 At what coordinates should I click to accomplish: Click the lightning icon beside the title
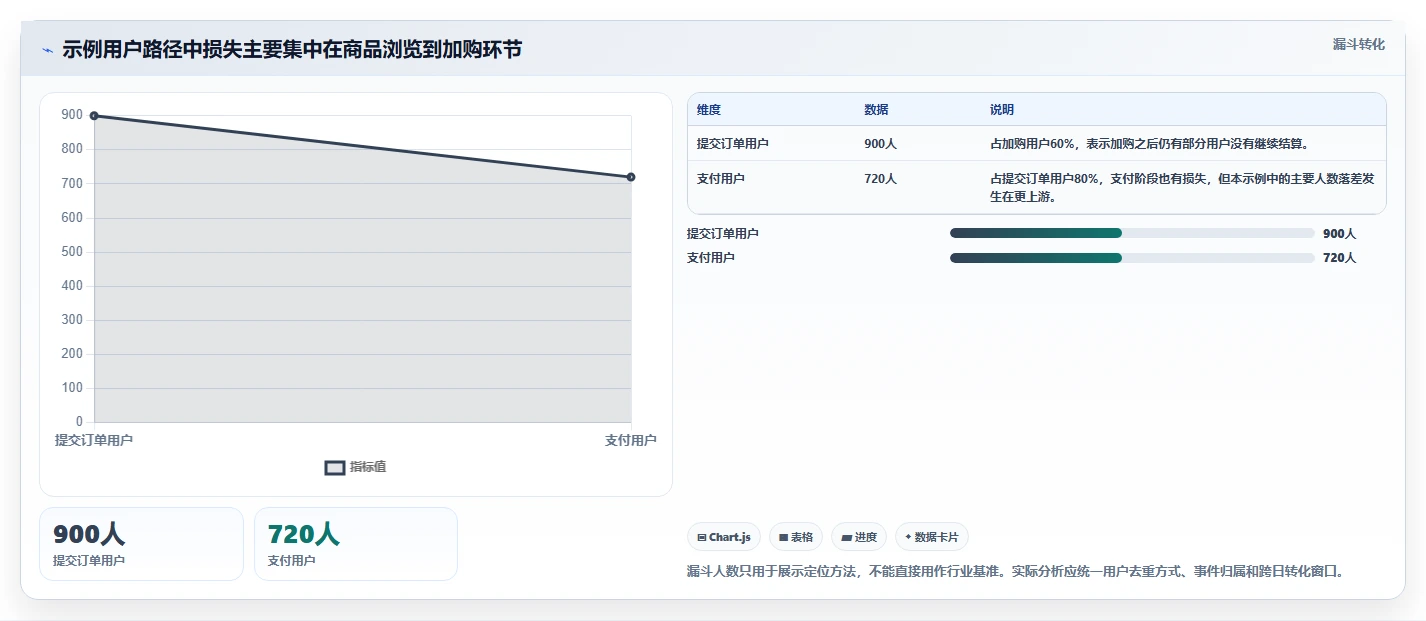[47, 50]
